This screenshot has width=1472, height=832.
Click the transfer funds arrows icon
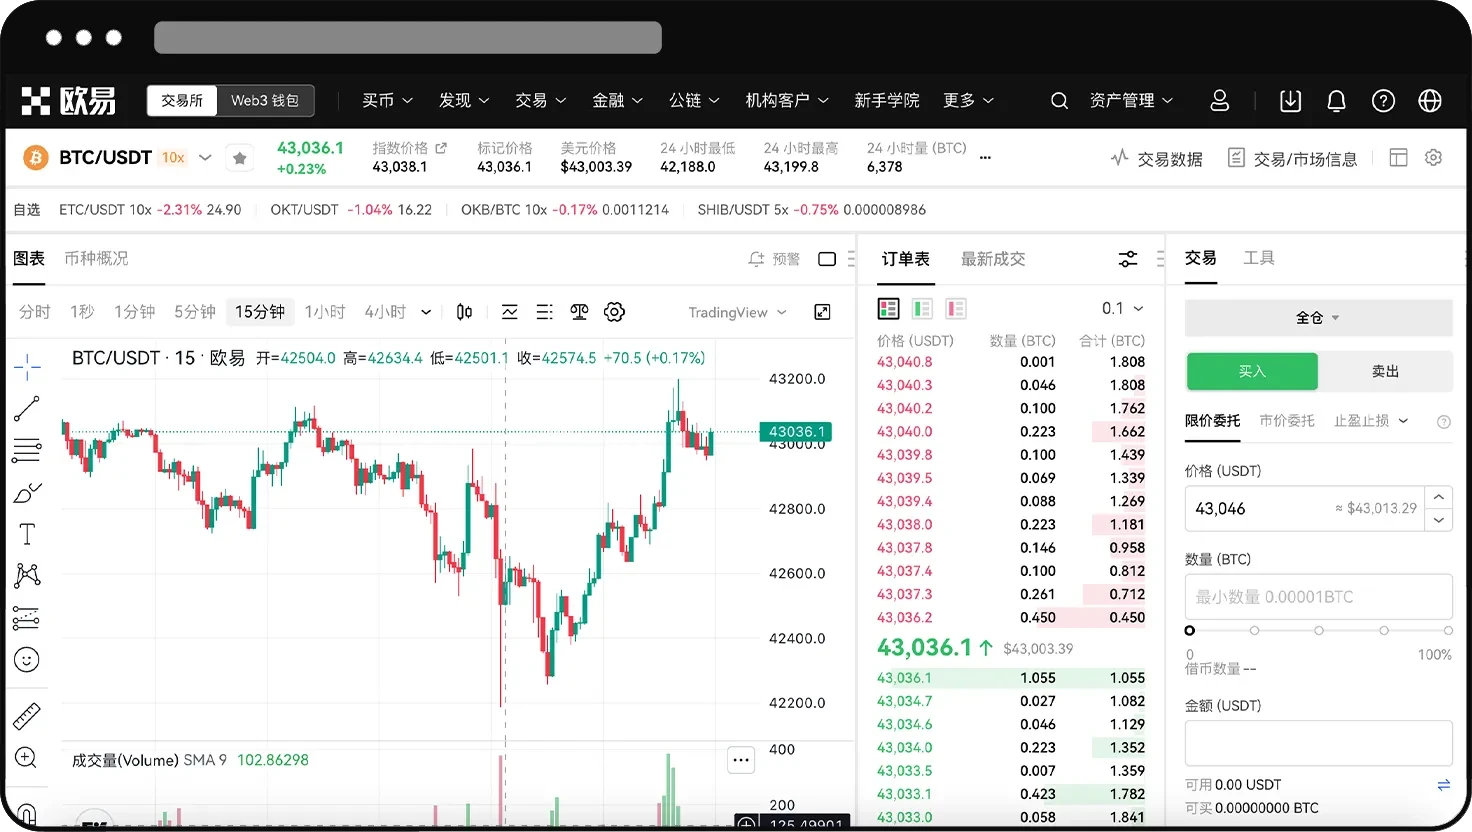[x=1444, y=785]
